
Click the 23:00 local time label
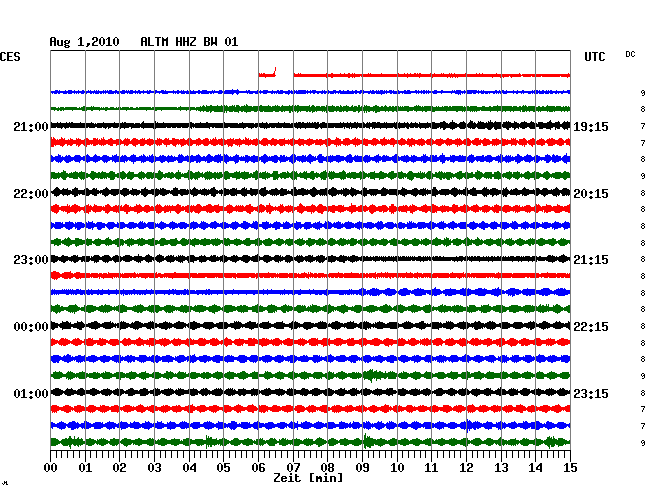pos(31,260)
